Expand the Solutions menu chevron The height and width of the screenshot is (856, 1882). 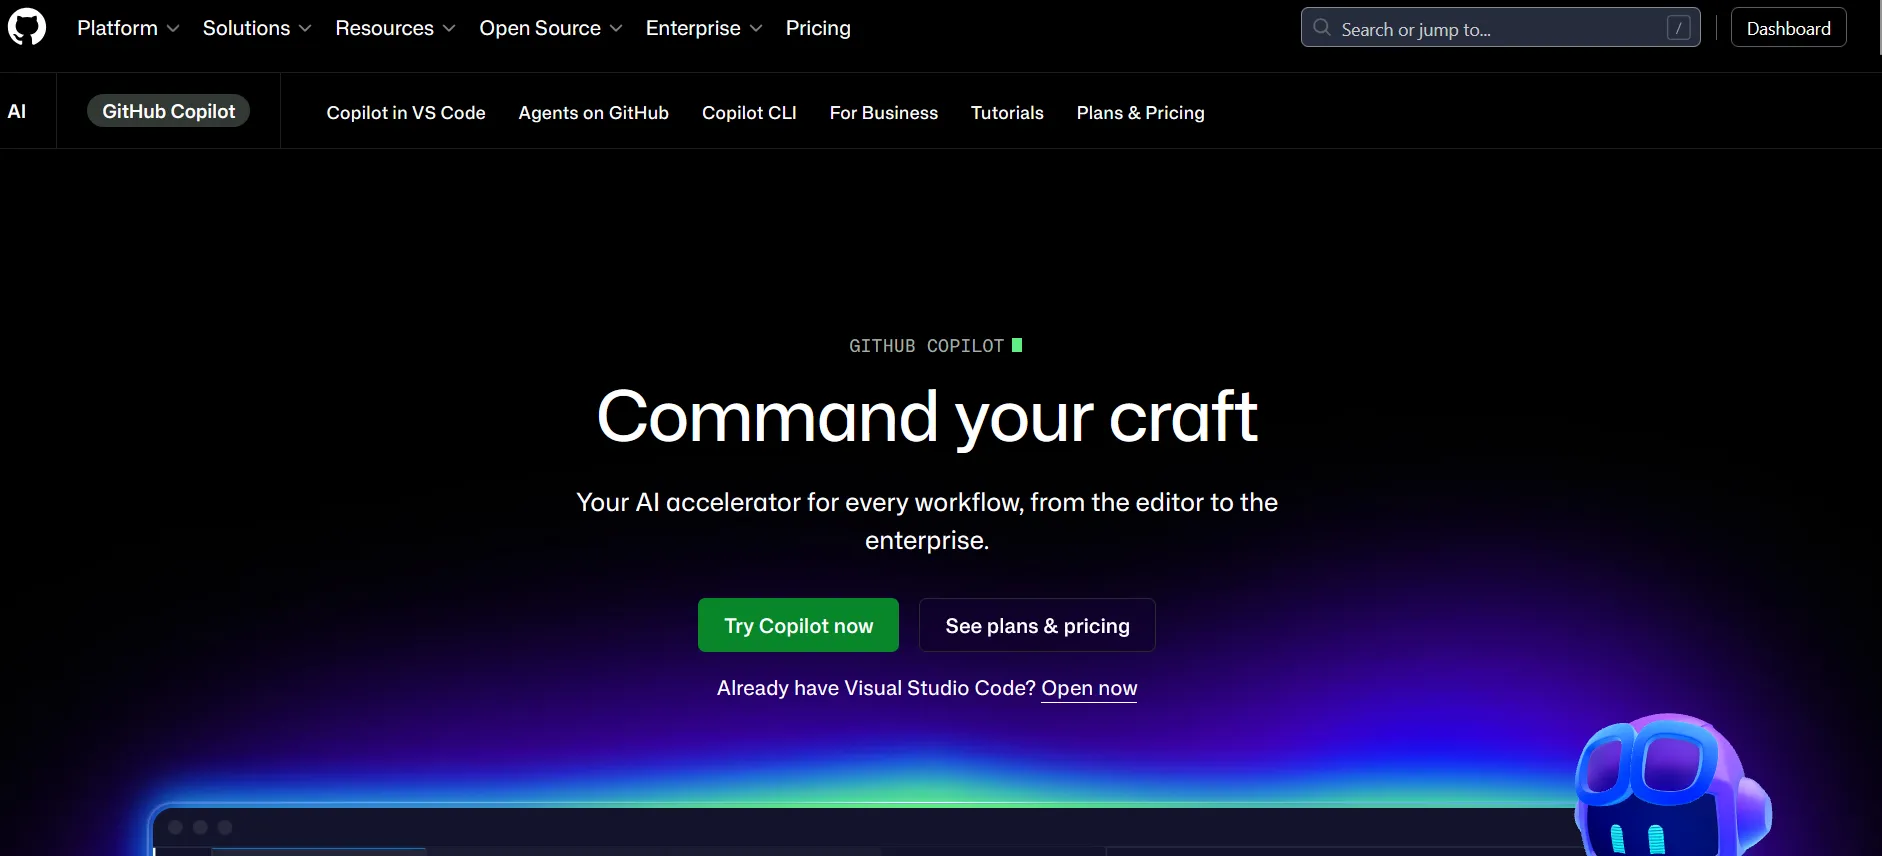(305, 29)
